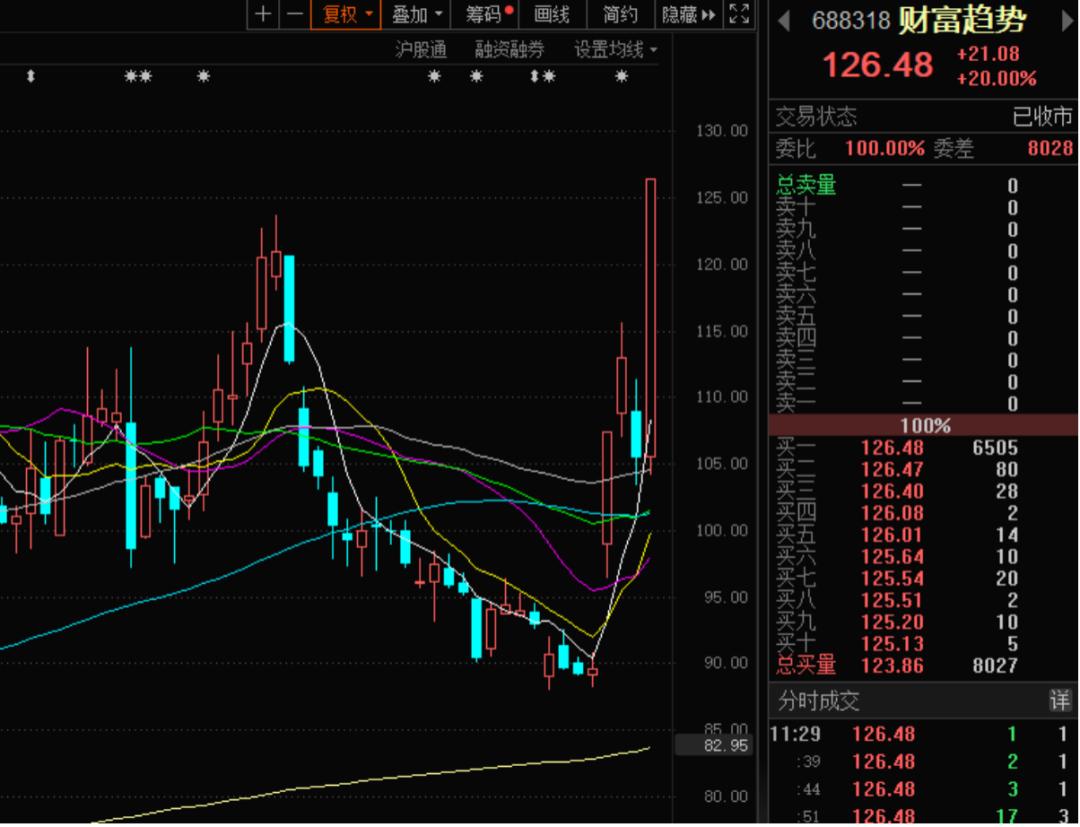This screenshot has height=827, width=1080.
Task: Zoom out chart with the minus icon
Action: [294, 14]
